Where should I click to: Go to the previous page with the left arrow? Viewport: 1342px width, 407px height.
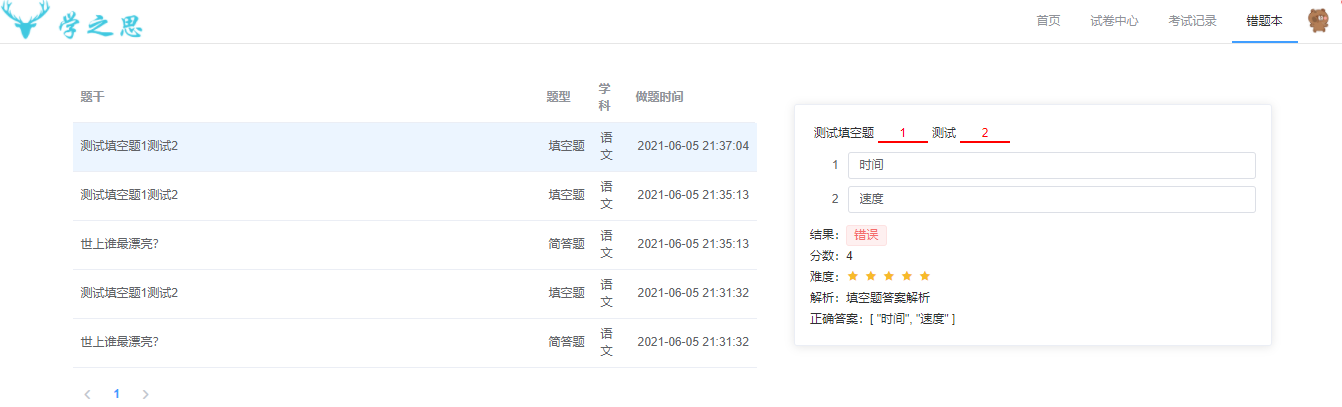pyautogui.click(x=88, y=394)
